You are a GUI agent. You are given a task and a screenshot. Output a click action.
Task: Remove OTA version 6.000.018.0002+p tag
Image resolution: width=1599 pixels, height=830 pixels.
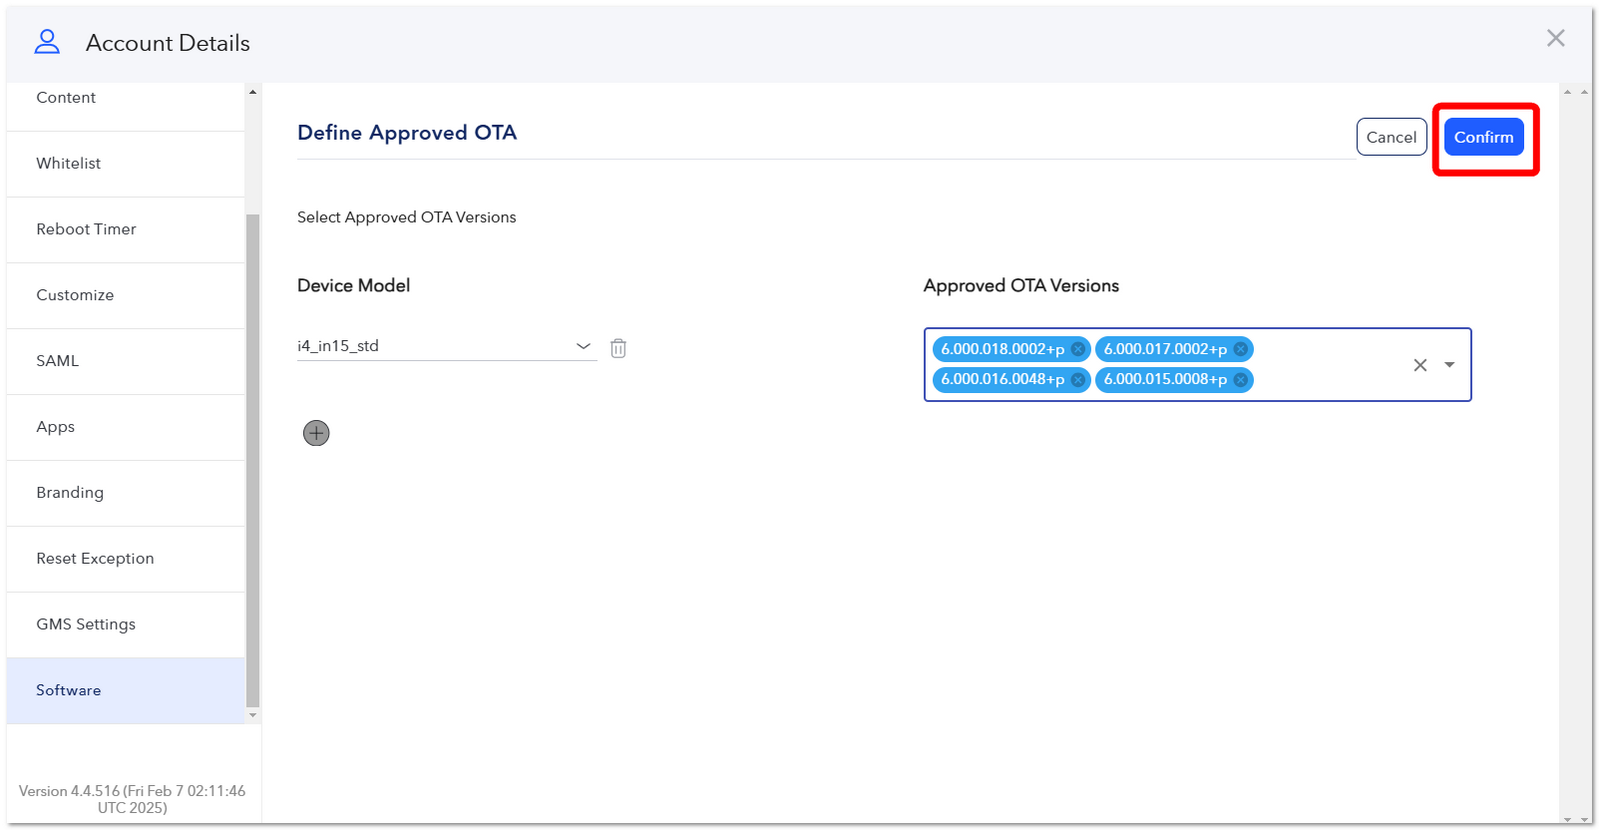tap(1078, 349)
